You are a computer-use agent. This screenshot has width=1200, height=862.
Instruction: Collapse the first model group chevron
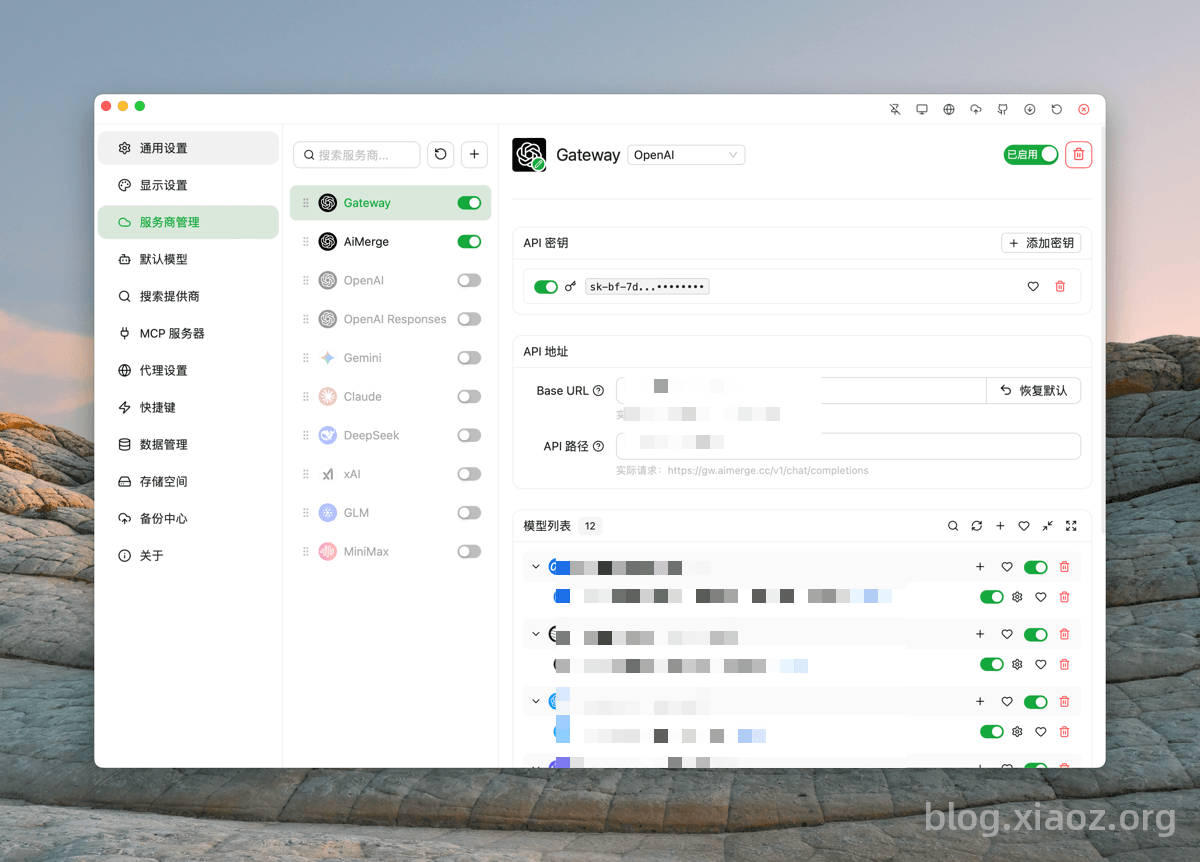coord(536,567)
